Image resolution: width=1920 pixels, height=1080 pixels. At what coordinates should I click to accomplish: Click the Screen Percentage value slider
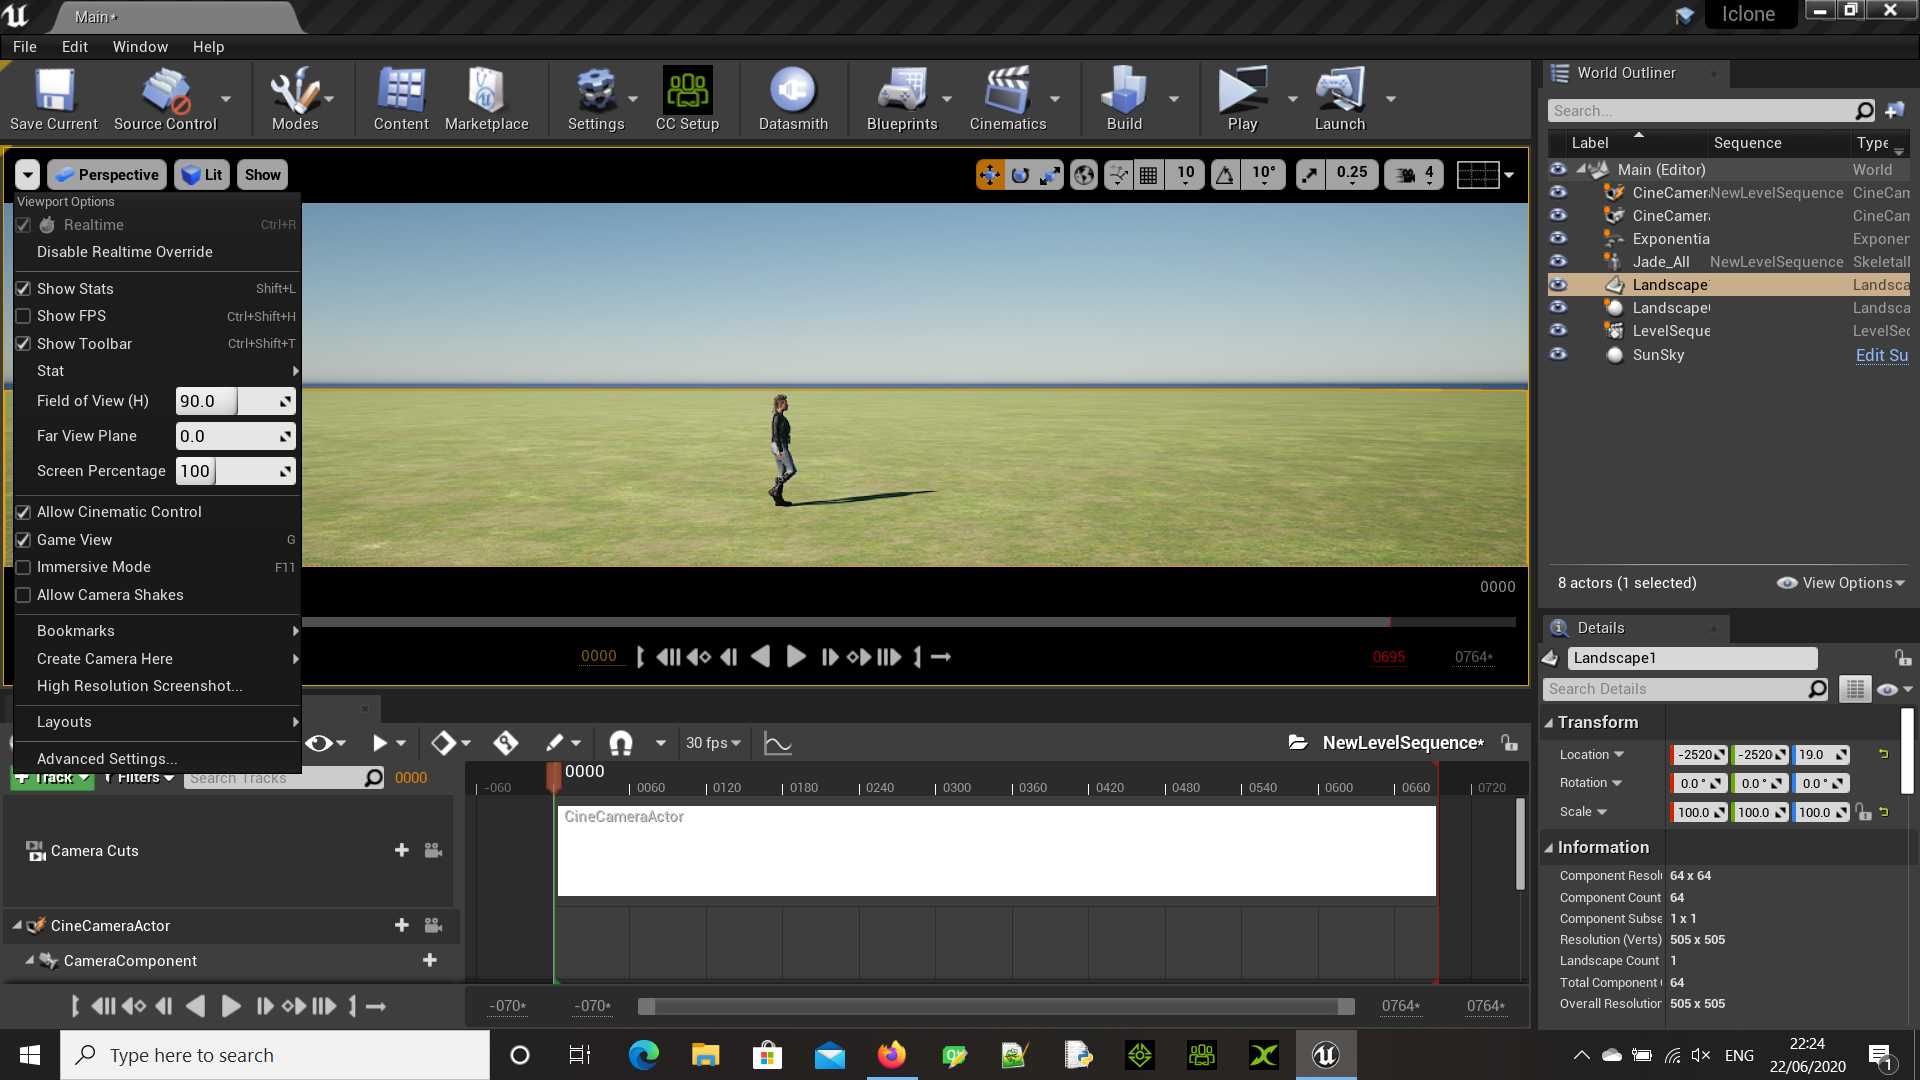(235, 471)
